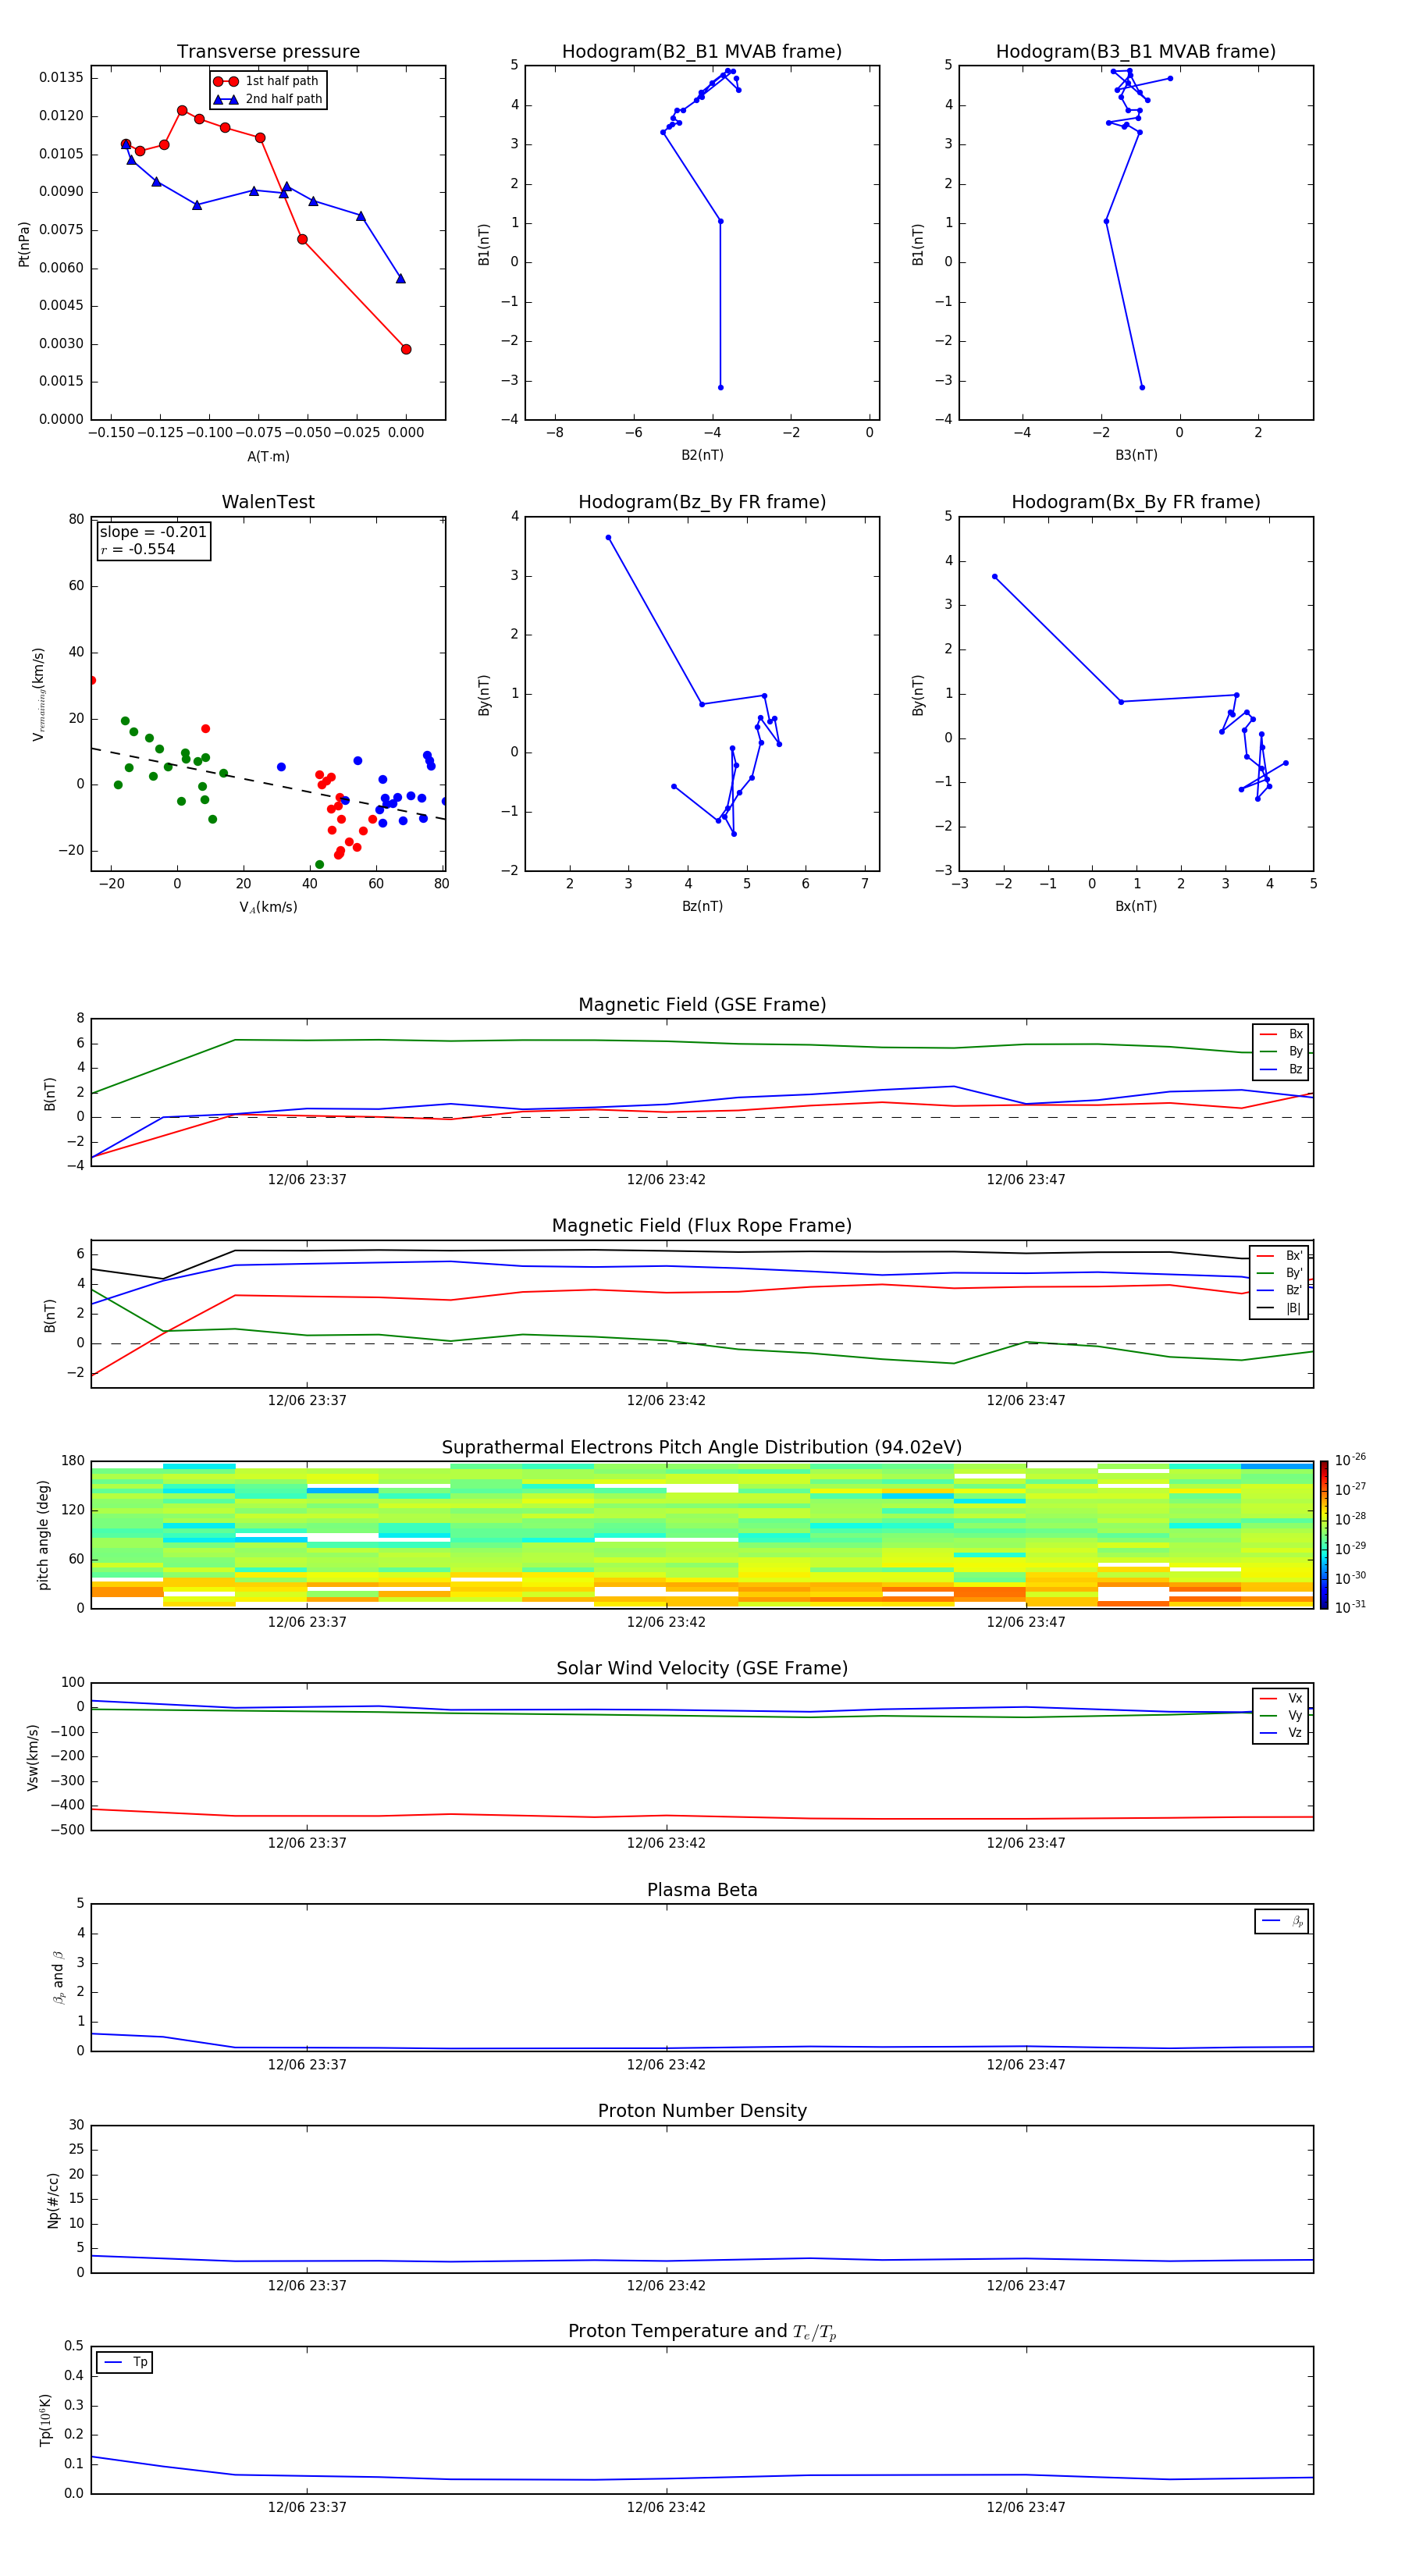Click the 'Vx' legend entry in velocity plot
The height and width of the screenshot is (2576, 1405).
tap(1282, 1698)
